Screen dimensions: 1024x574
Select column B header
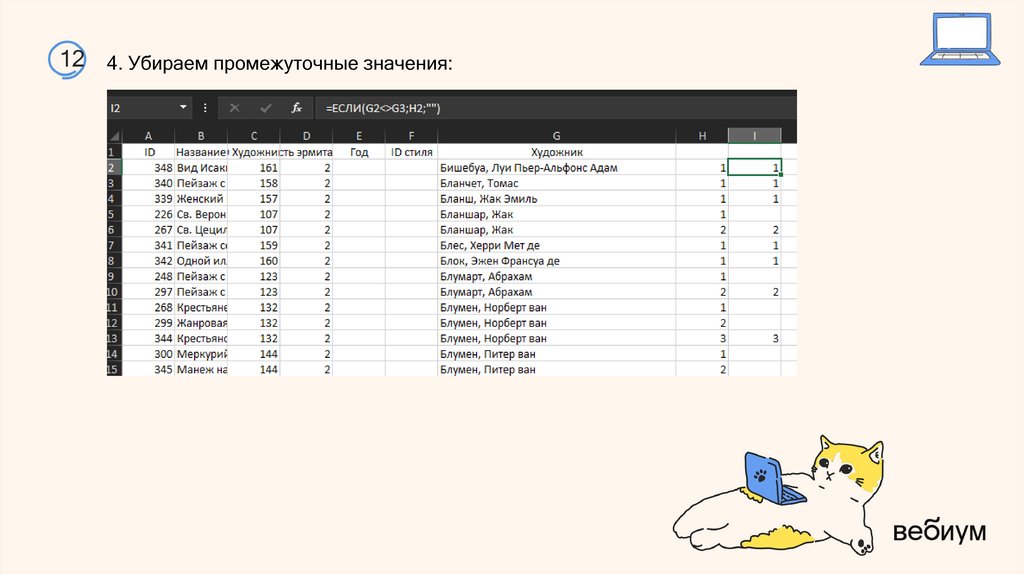tap(201, 136)
